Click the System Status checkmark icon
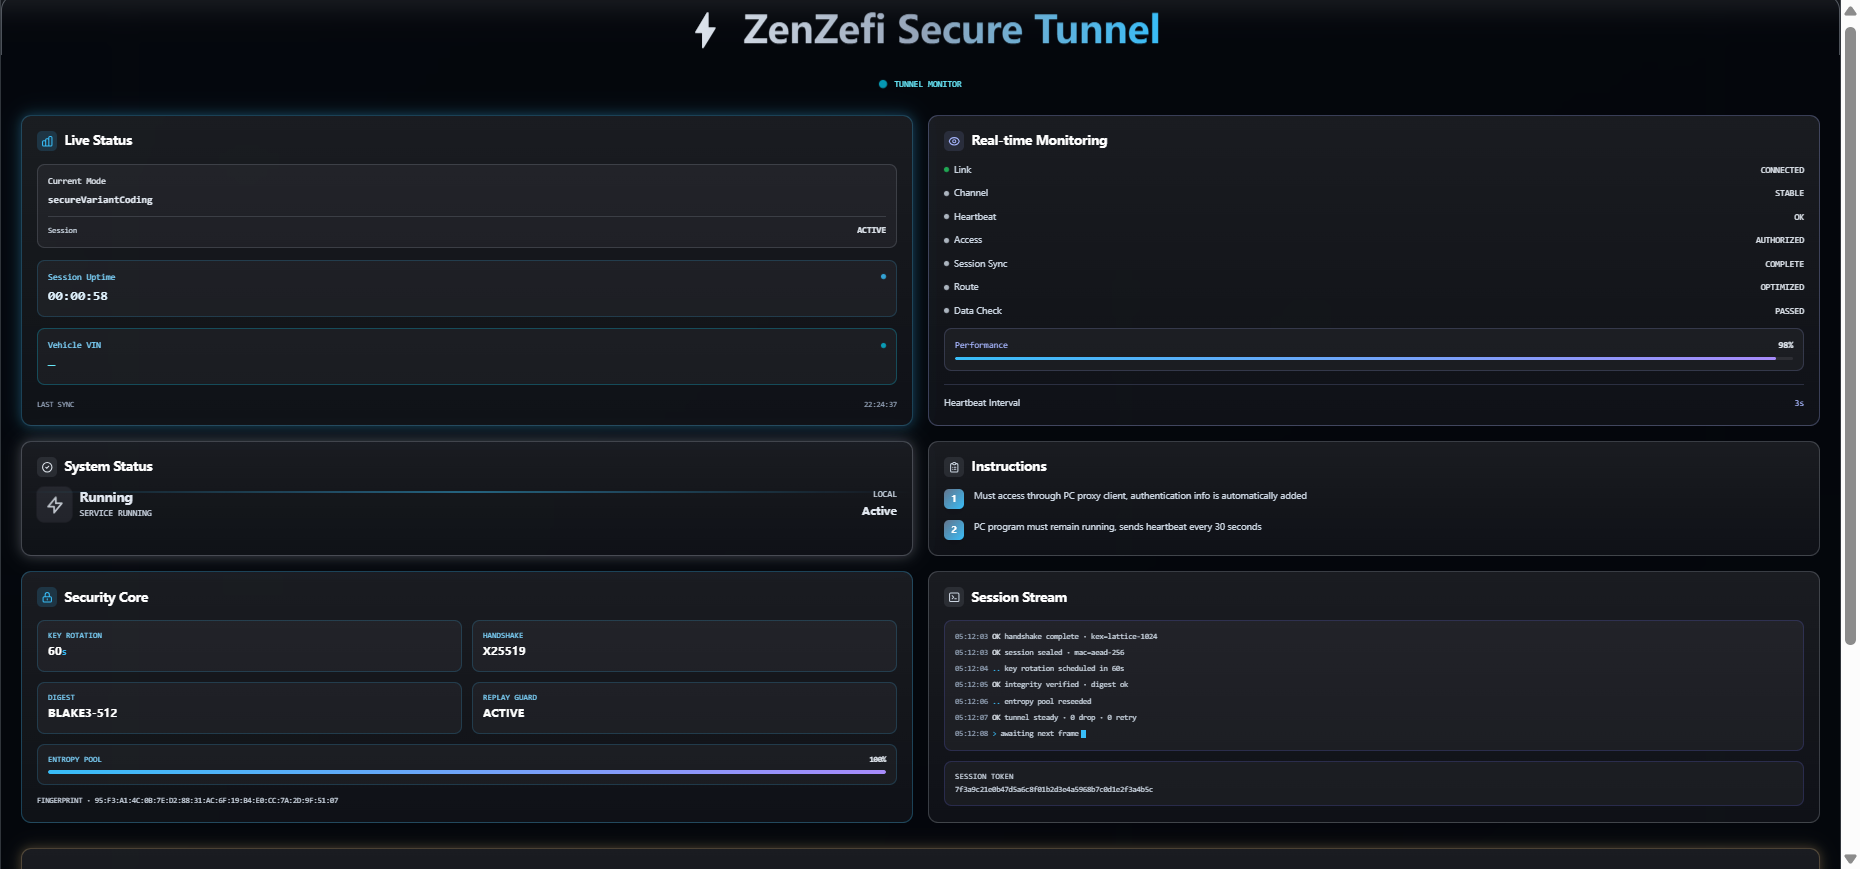 pos(47,467)
